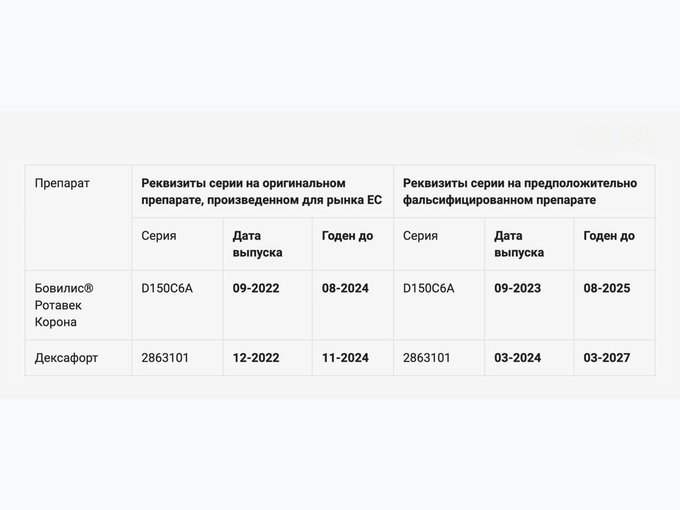Click Дата выпуска subheader under original drug
680x510 pixels.
(x=268, y=244)
